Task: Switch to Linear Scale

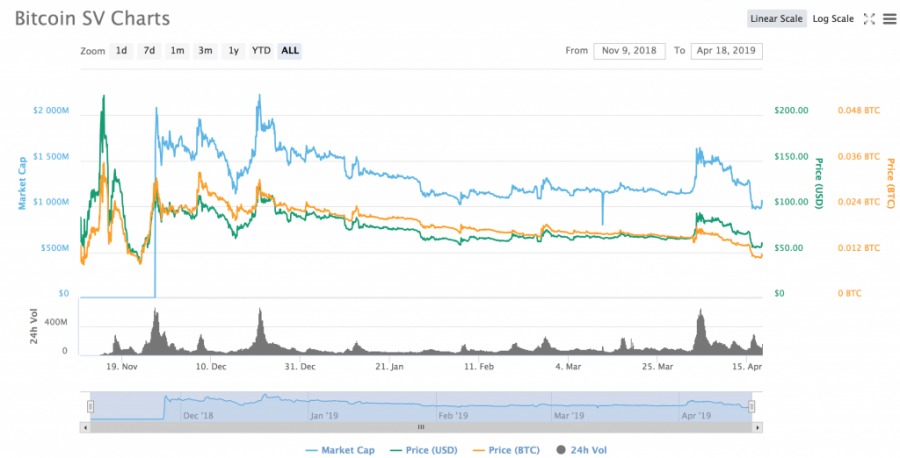Action: 776,19
